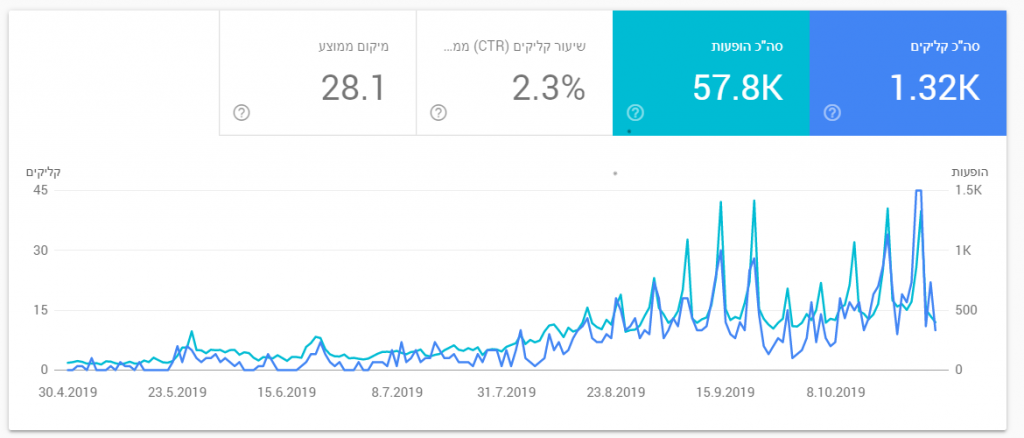The image size is (1024, 438).
Task: Enable the 28.1 average position metric card
Action: click(317, 74)
